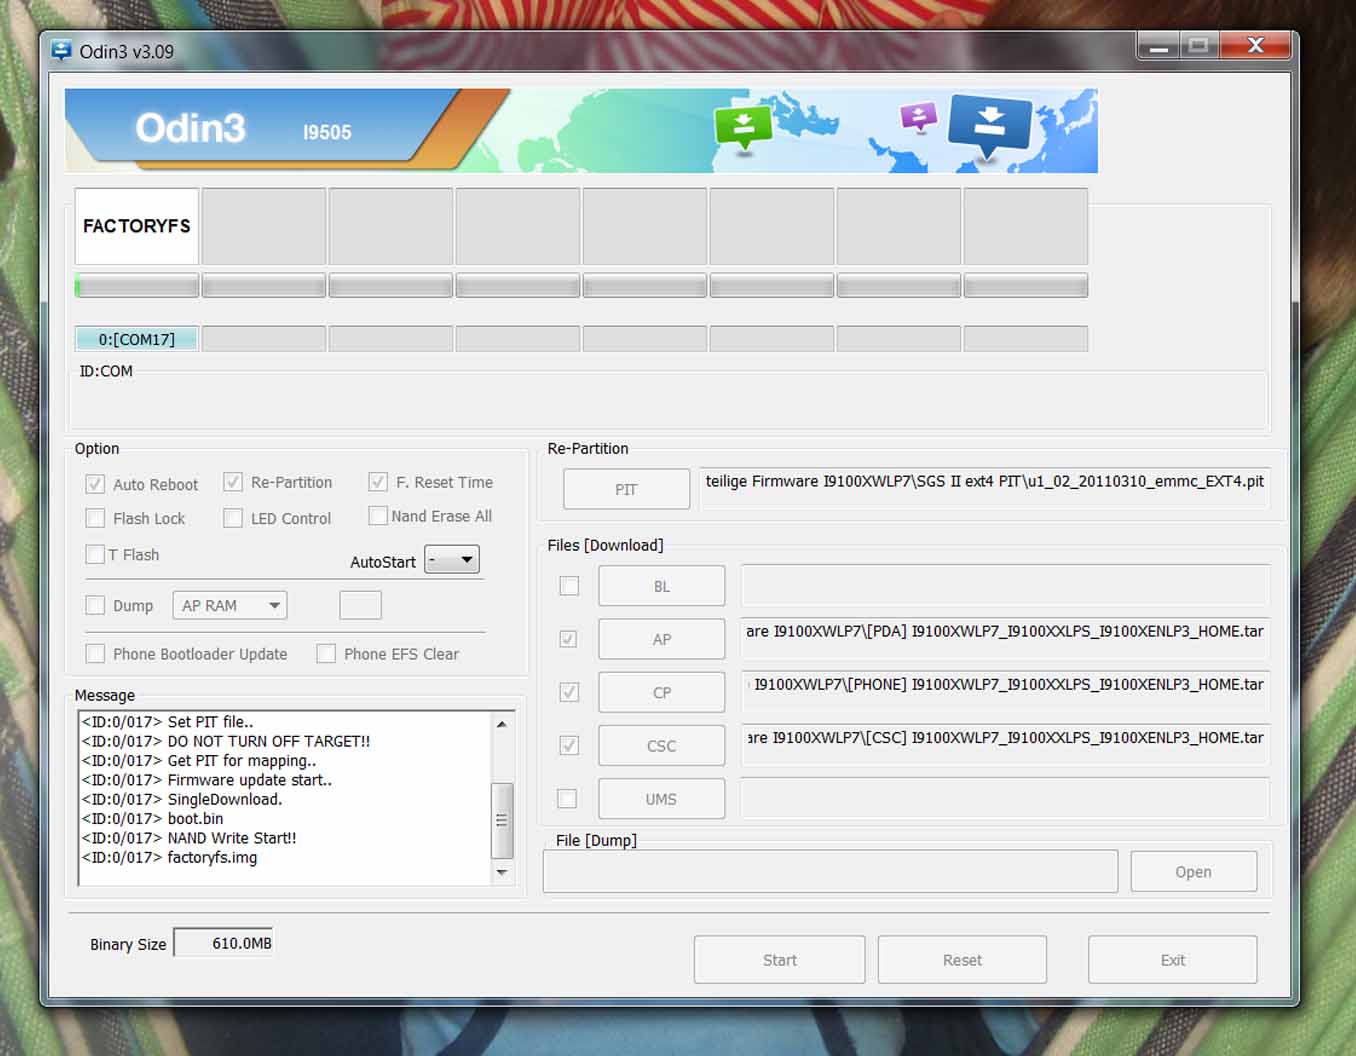Click the CP file button
The width and height of the screenshot is (1356, 1056).
[662, 692]
